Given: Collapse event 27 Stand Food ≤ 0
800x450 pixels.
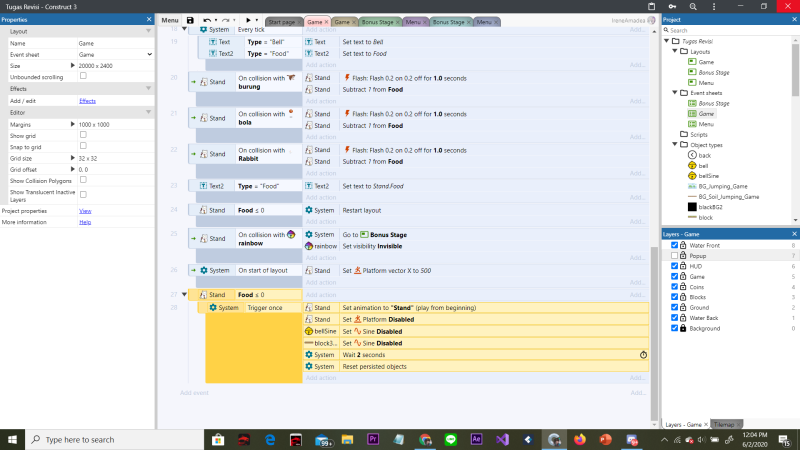Looking at the screenshot, I should [x=184, y=295].
